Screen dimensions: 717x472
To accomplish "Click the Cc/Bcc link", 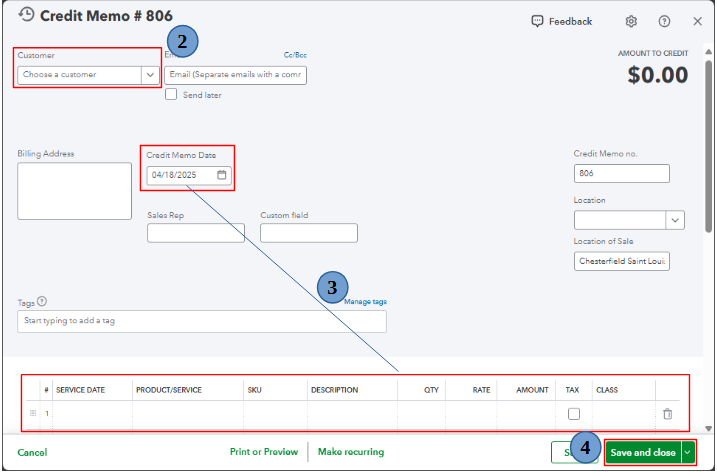I will pos(295,55).
